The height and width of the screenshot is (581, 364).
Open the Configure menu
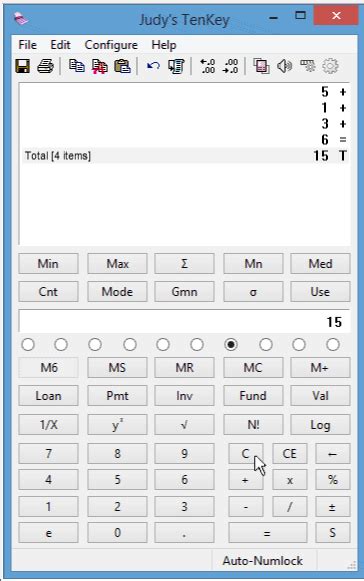click(x=111, y=45)
